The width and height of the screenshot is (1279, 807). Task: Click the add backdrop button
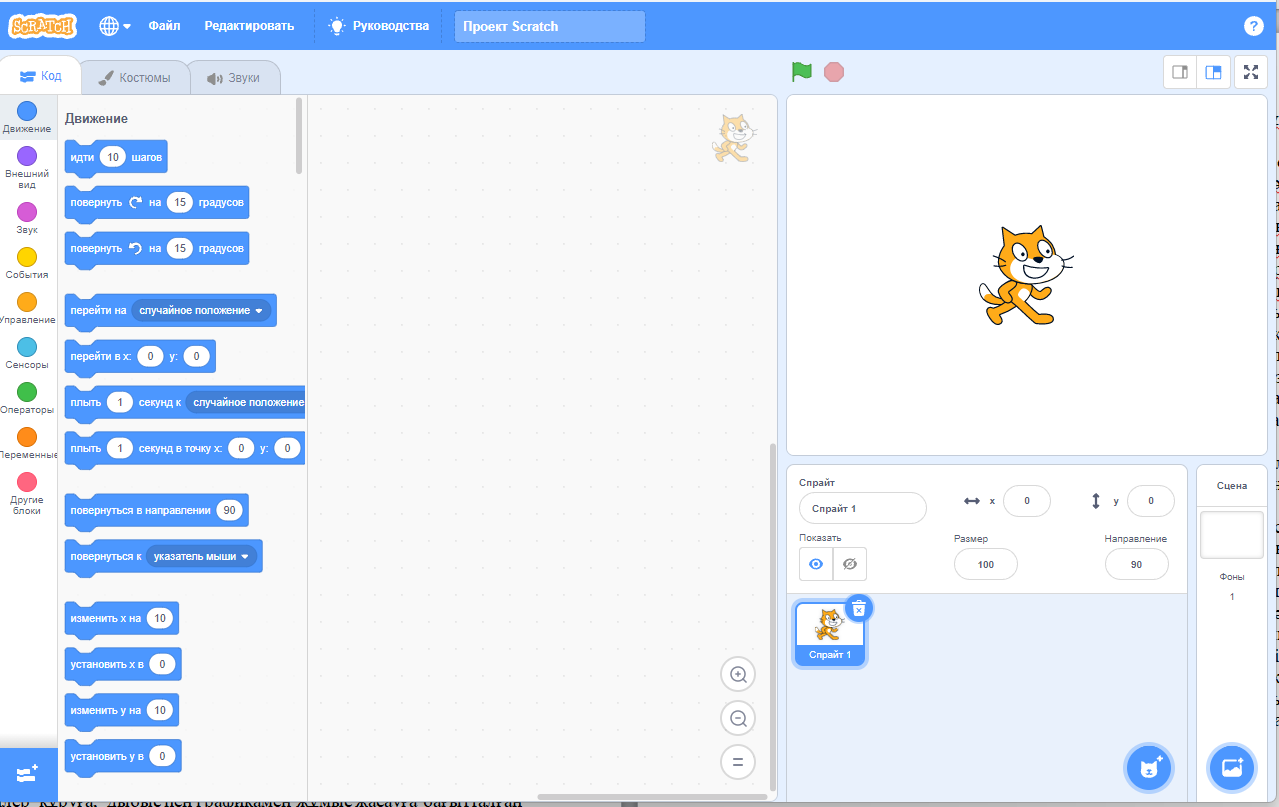[x=1232, y=768]
